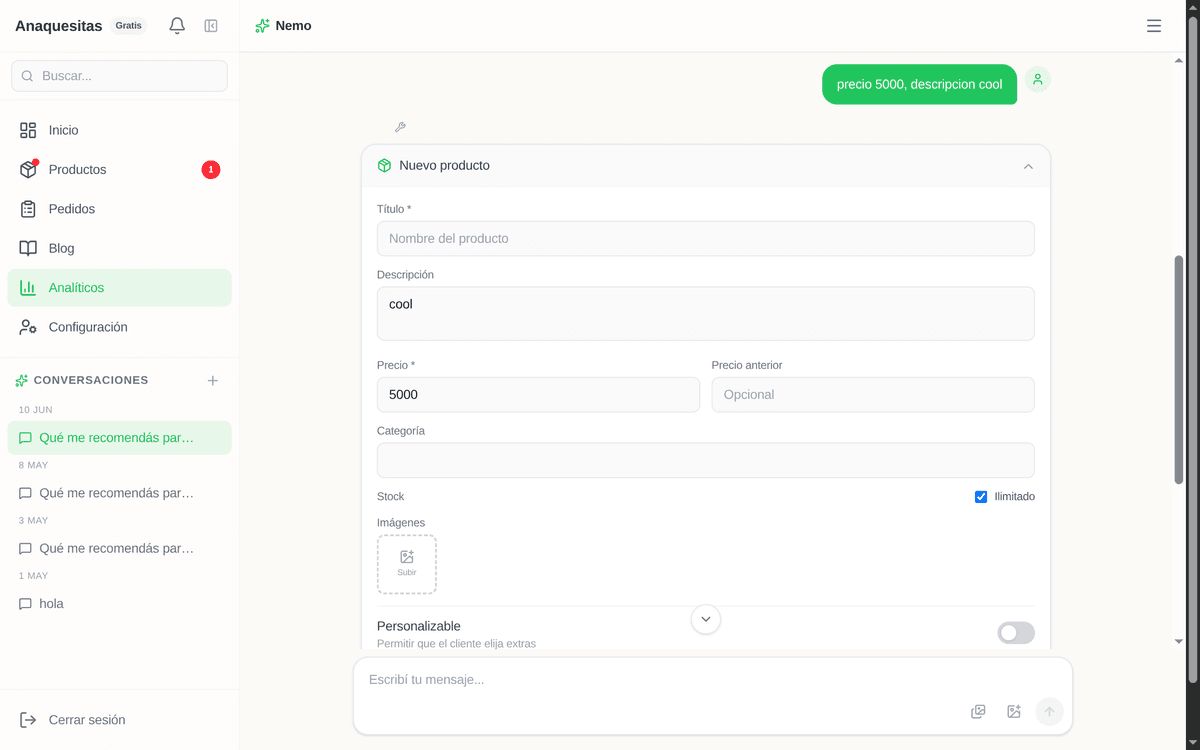Image resolution: width=1200 pixels, height=750 pixels.
Task: Click the Precio anterior field
Action: (873, 395)
